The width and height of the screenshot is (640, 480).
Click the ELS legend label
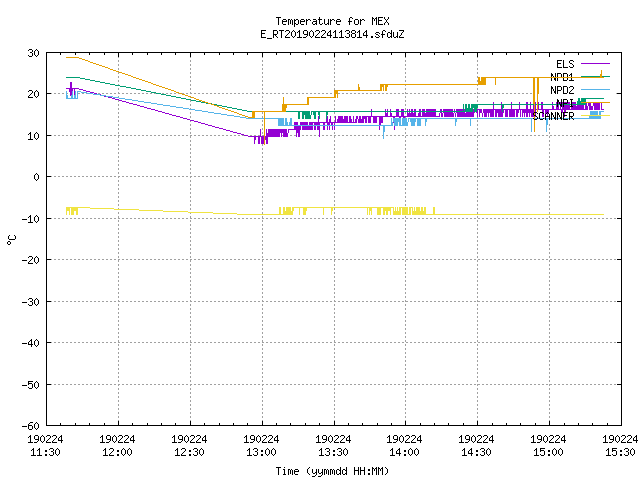[x=565, y=64]
